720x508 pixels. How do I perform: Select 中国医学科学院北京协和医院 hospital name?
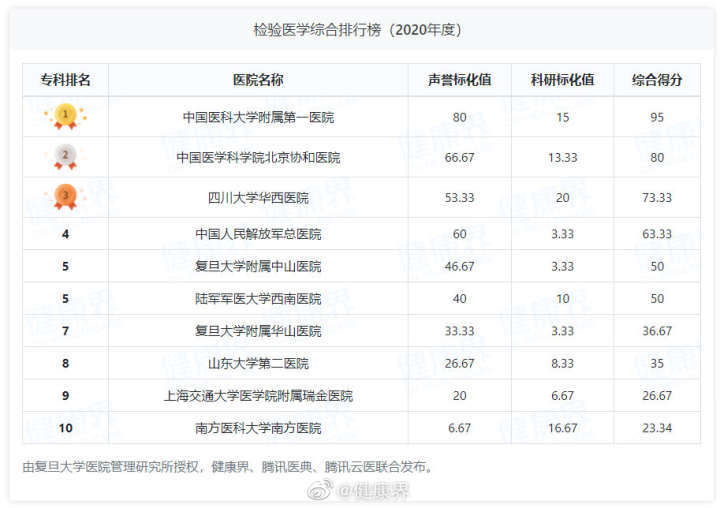(x=258, y=158)
